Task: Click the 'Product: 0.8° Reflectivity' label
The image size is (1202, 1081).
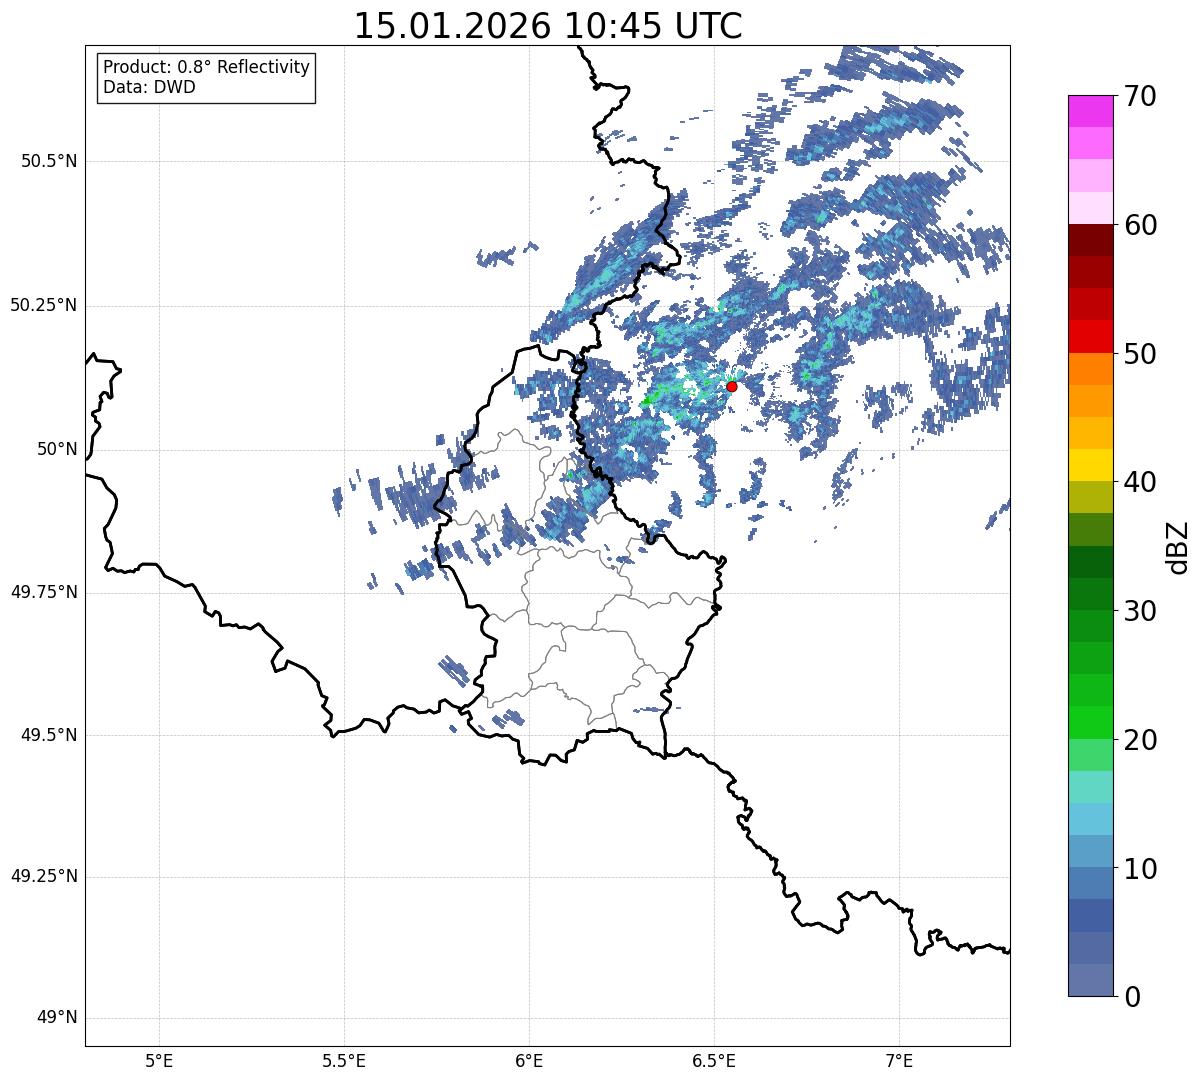Action: pyautogui.click(x=207, y=67)
